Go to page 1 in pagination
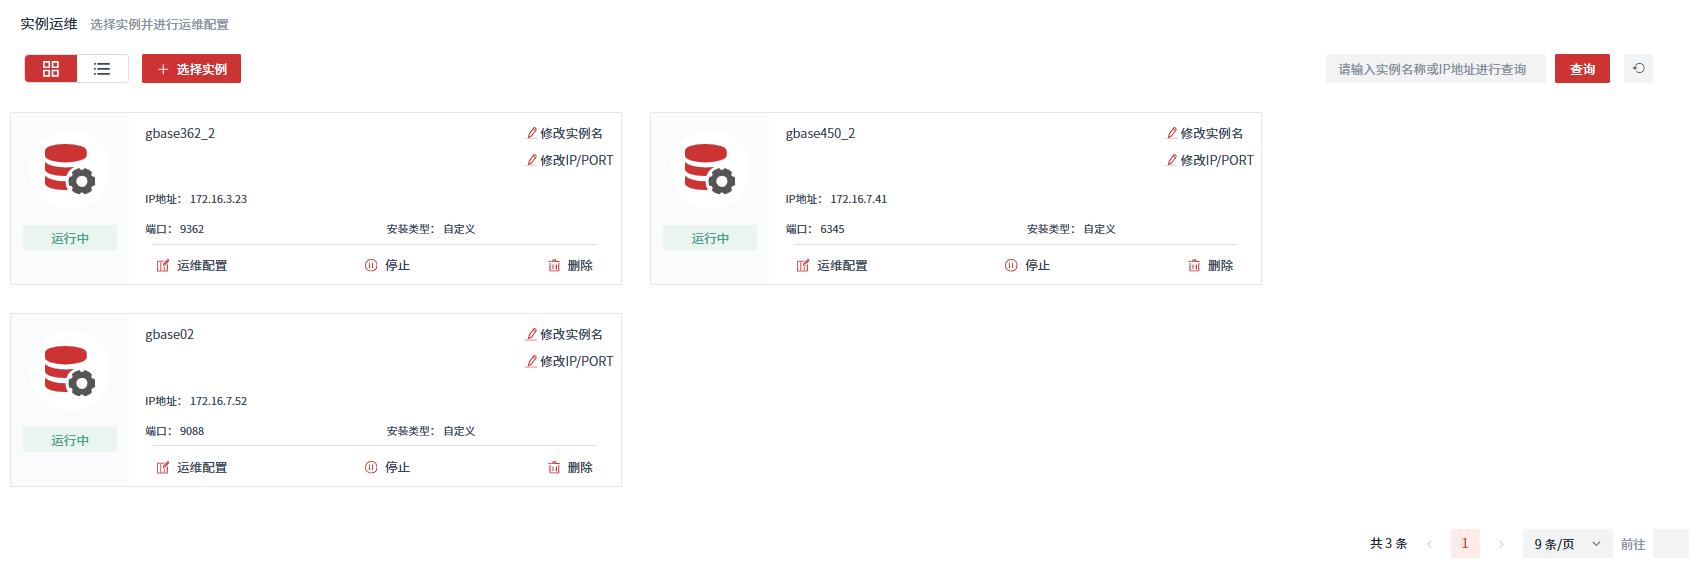 click(1465, 544)
